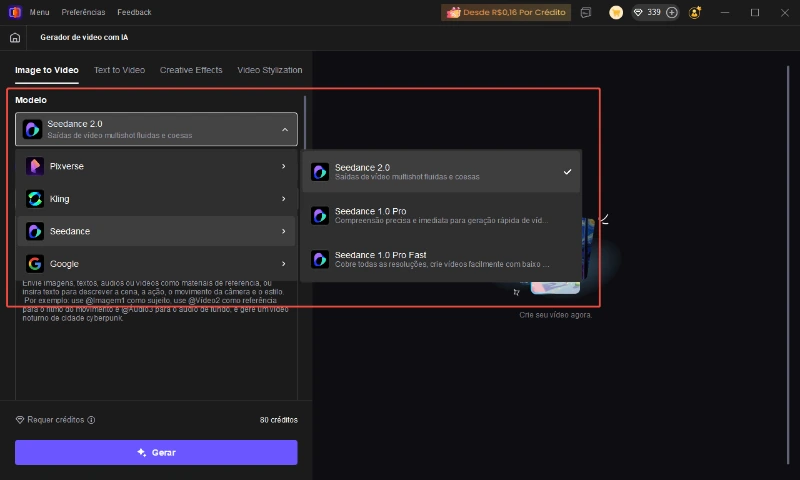Select the Google logo icon
Viewport: 800px width, 480px height.
[35, 264]
